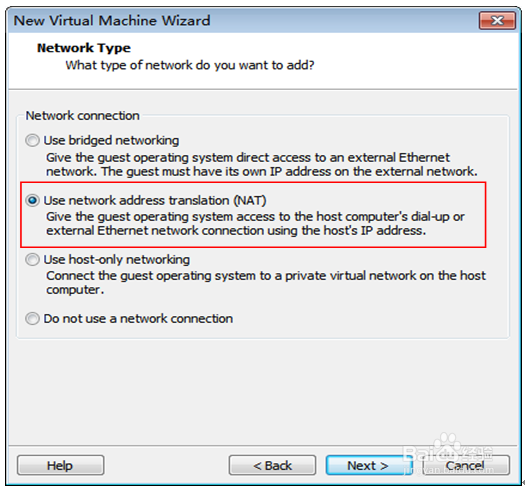Close the wizard using the red X
The width and height of the screenshot is (525, 489).
497,21
